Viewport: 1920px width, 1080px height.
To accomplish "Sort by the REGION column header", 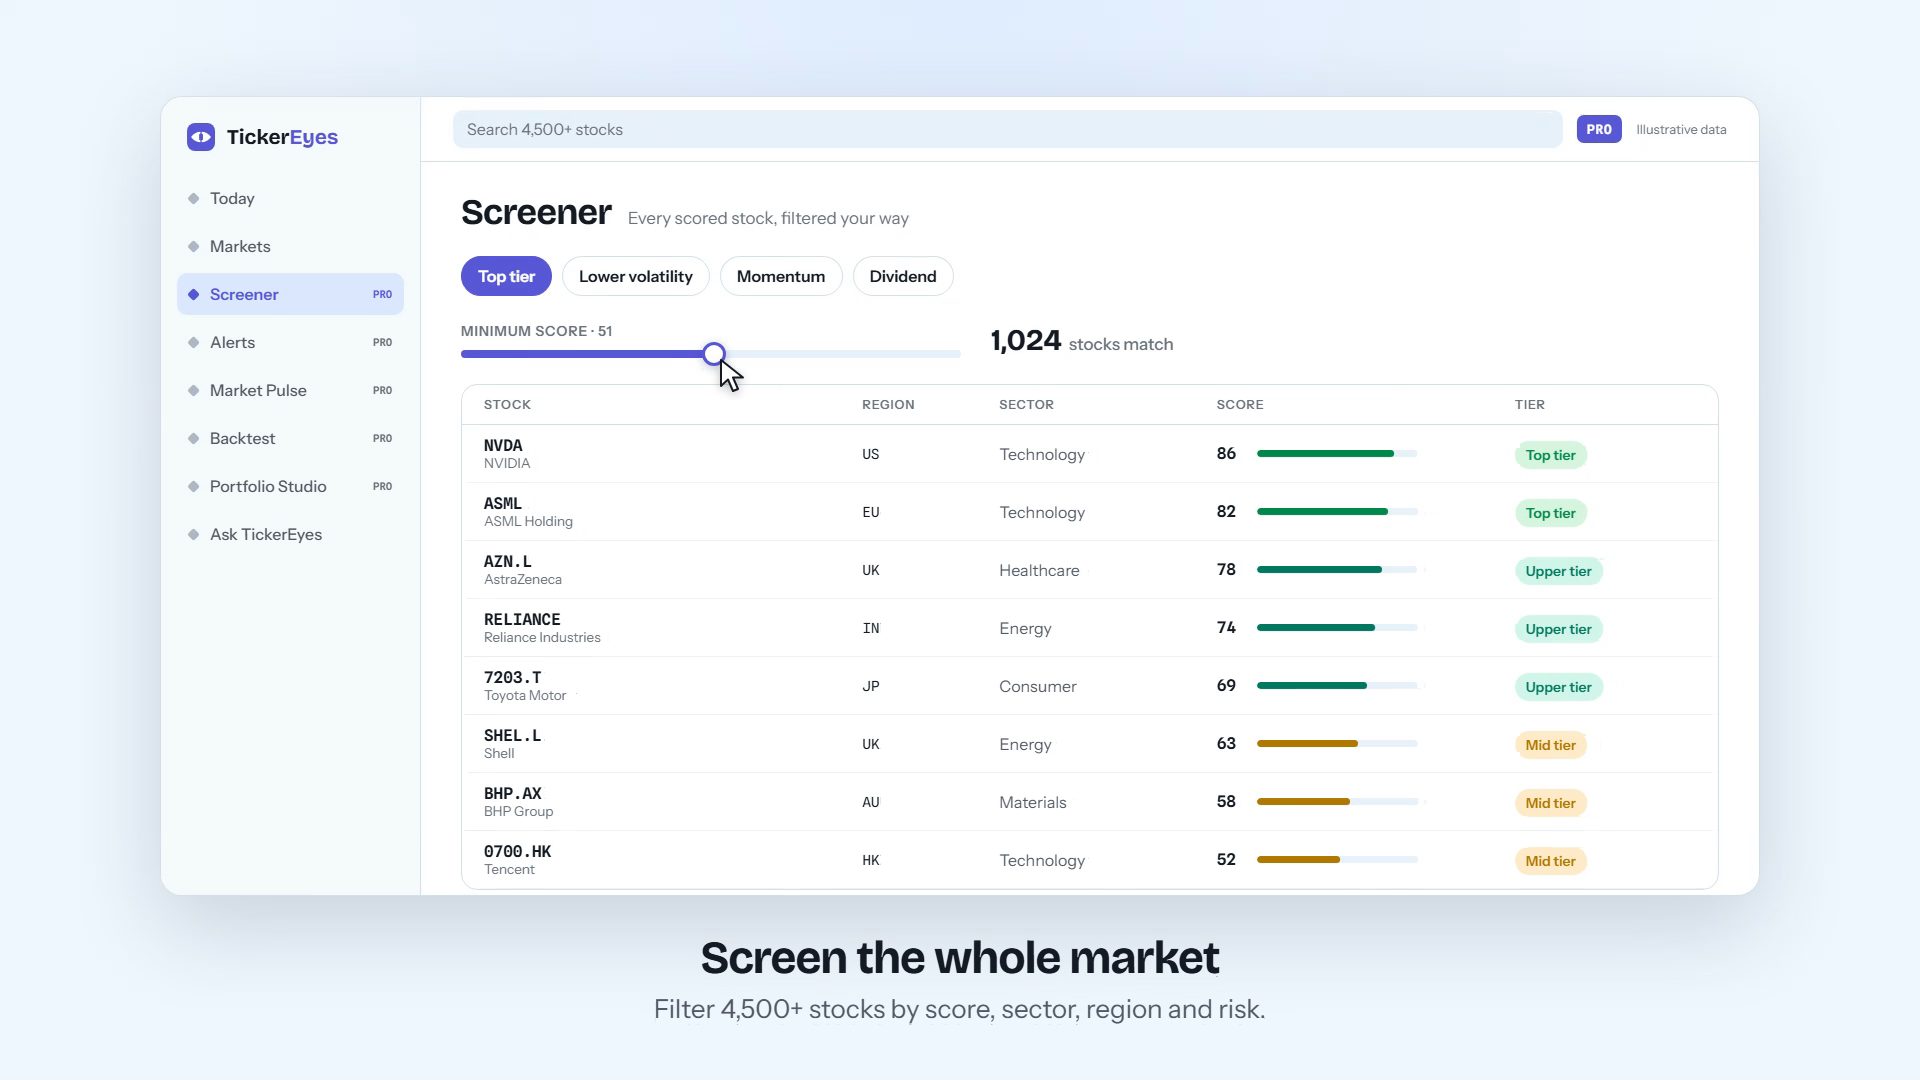I will (x=888, y=404).
